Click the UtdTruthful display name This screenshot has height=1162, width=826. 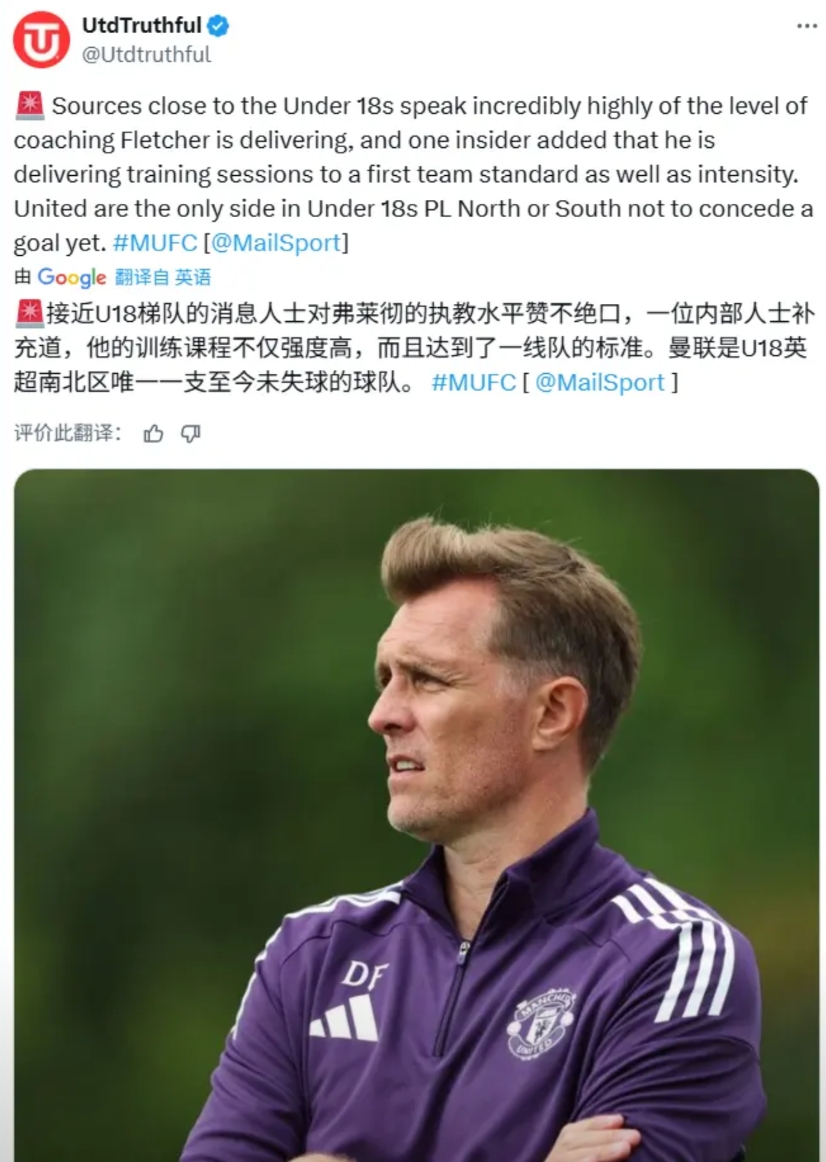pos(141,25)
